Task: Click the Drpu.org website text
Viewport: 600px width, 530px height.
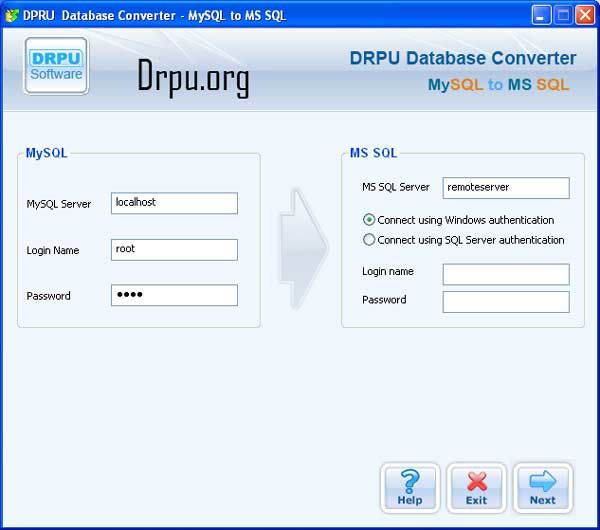Action: click(193, 79)
